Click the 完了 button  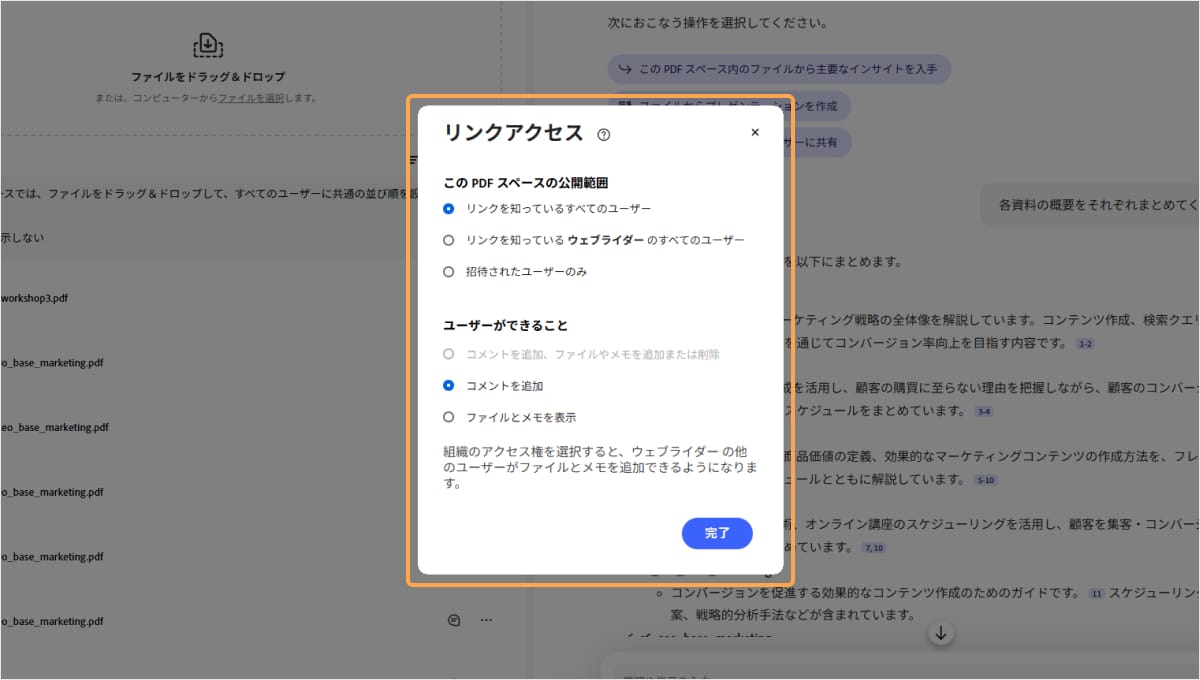(x=717, y=533)
